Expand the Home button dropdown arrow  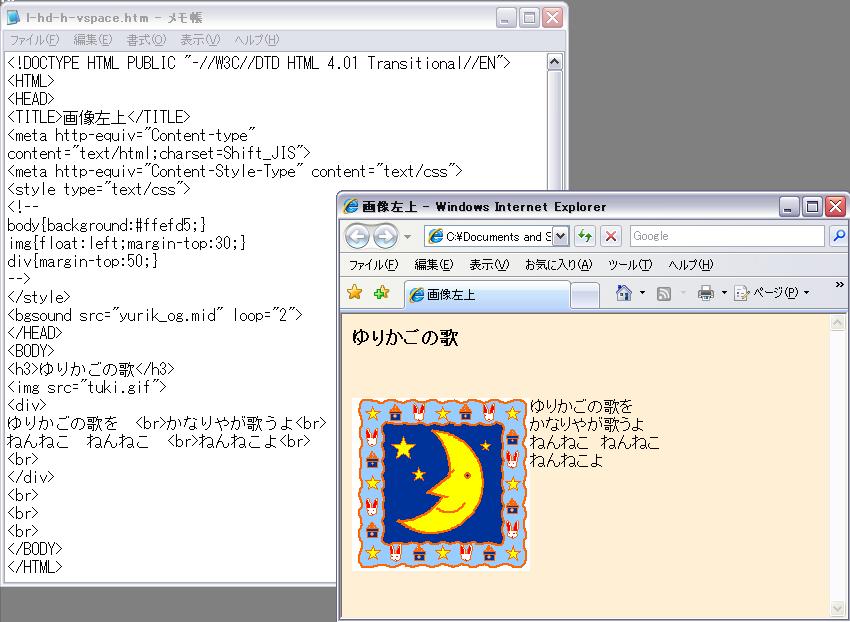click(642, 293)
